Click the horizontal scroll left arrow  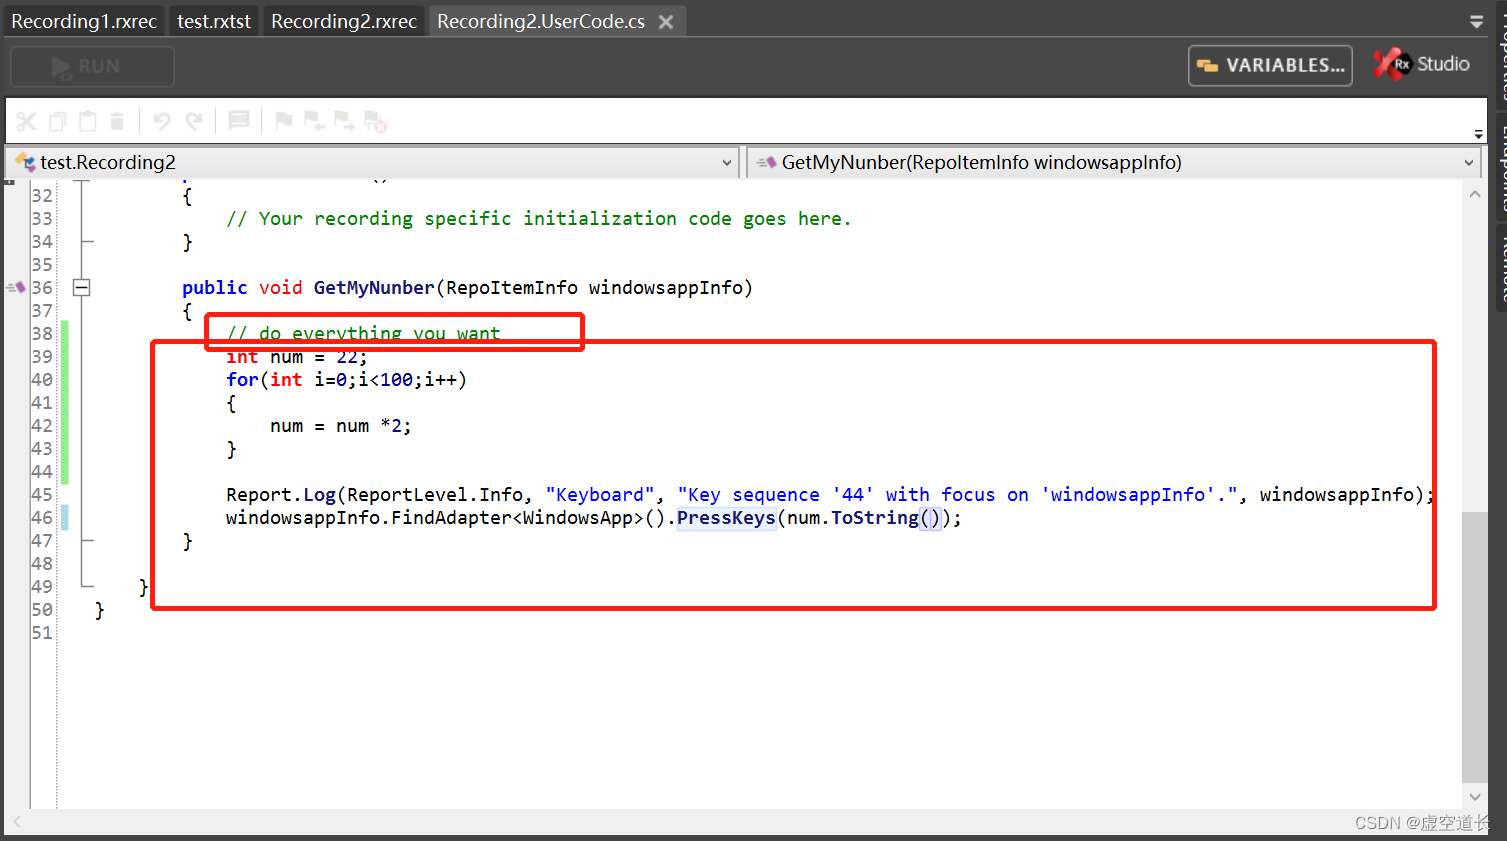pos(17,822)
